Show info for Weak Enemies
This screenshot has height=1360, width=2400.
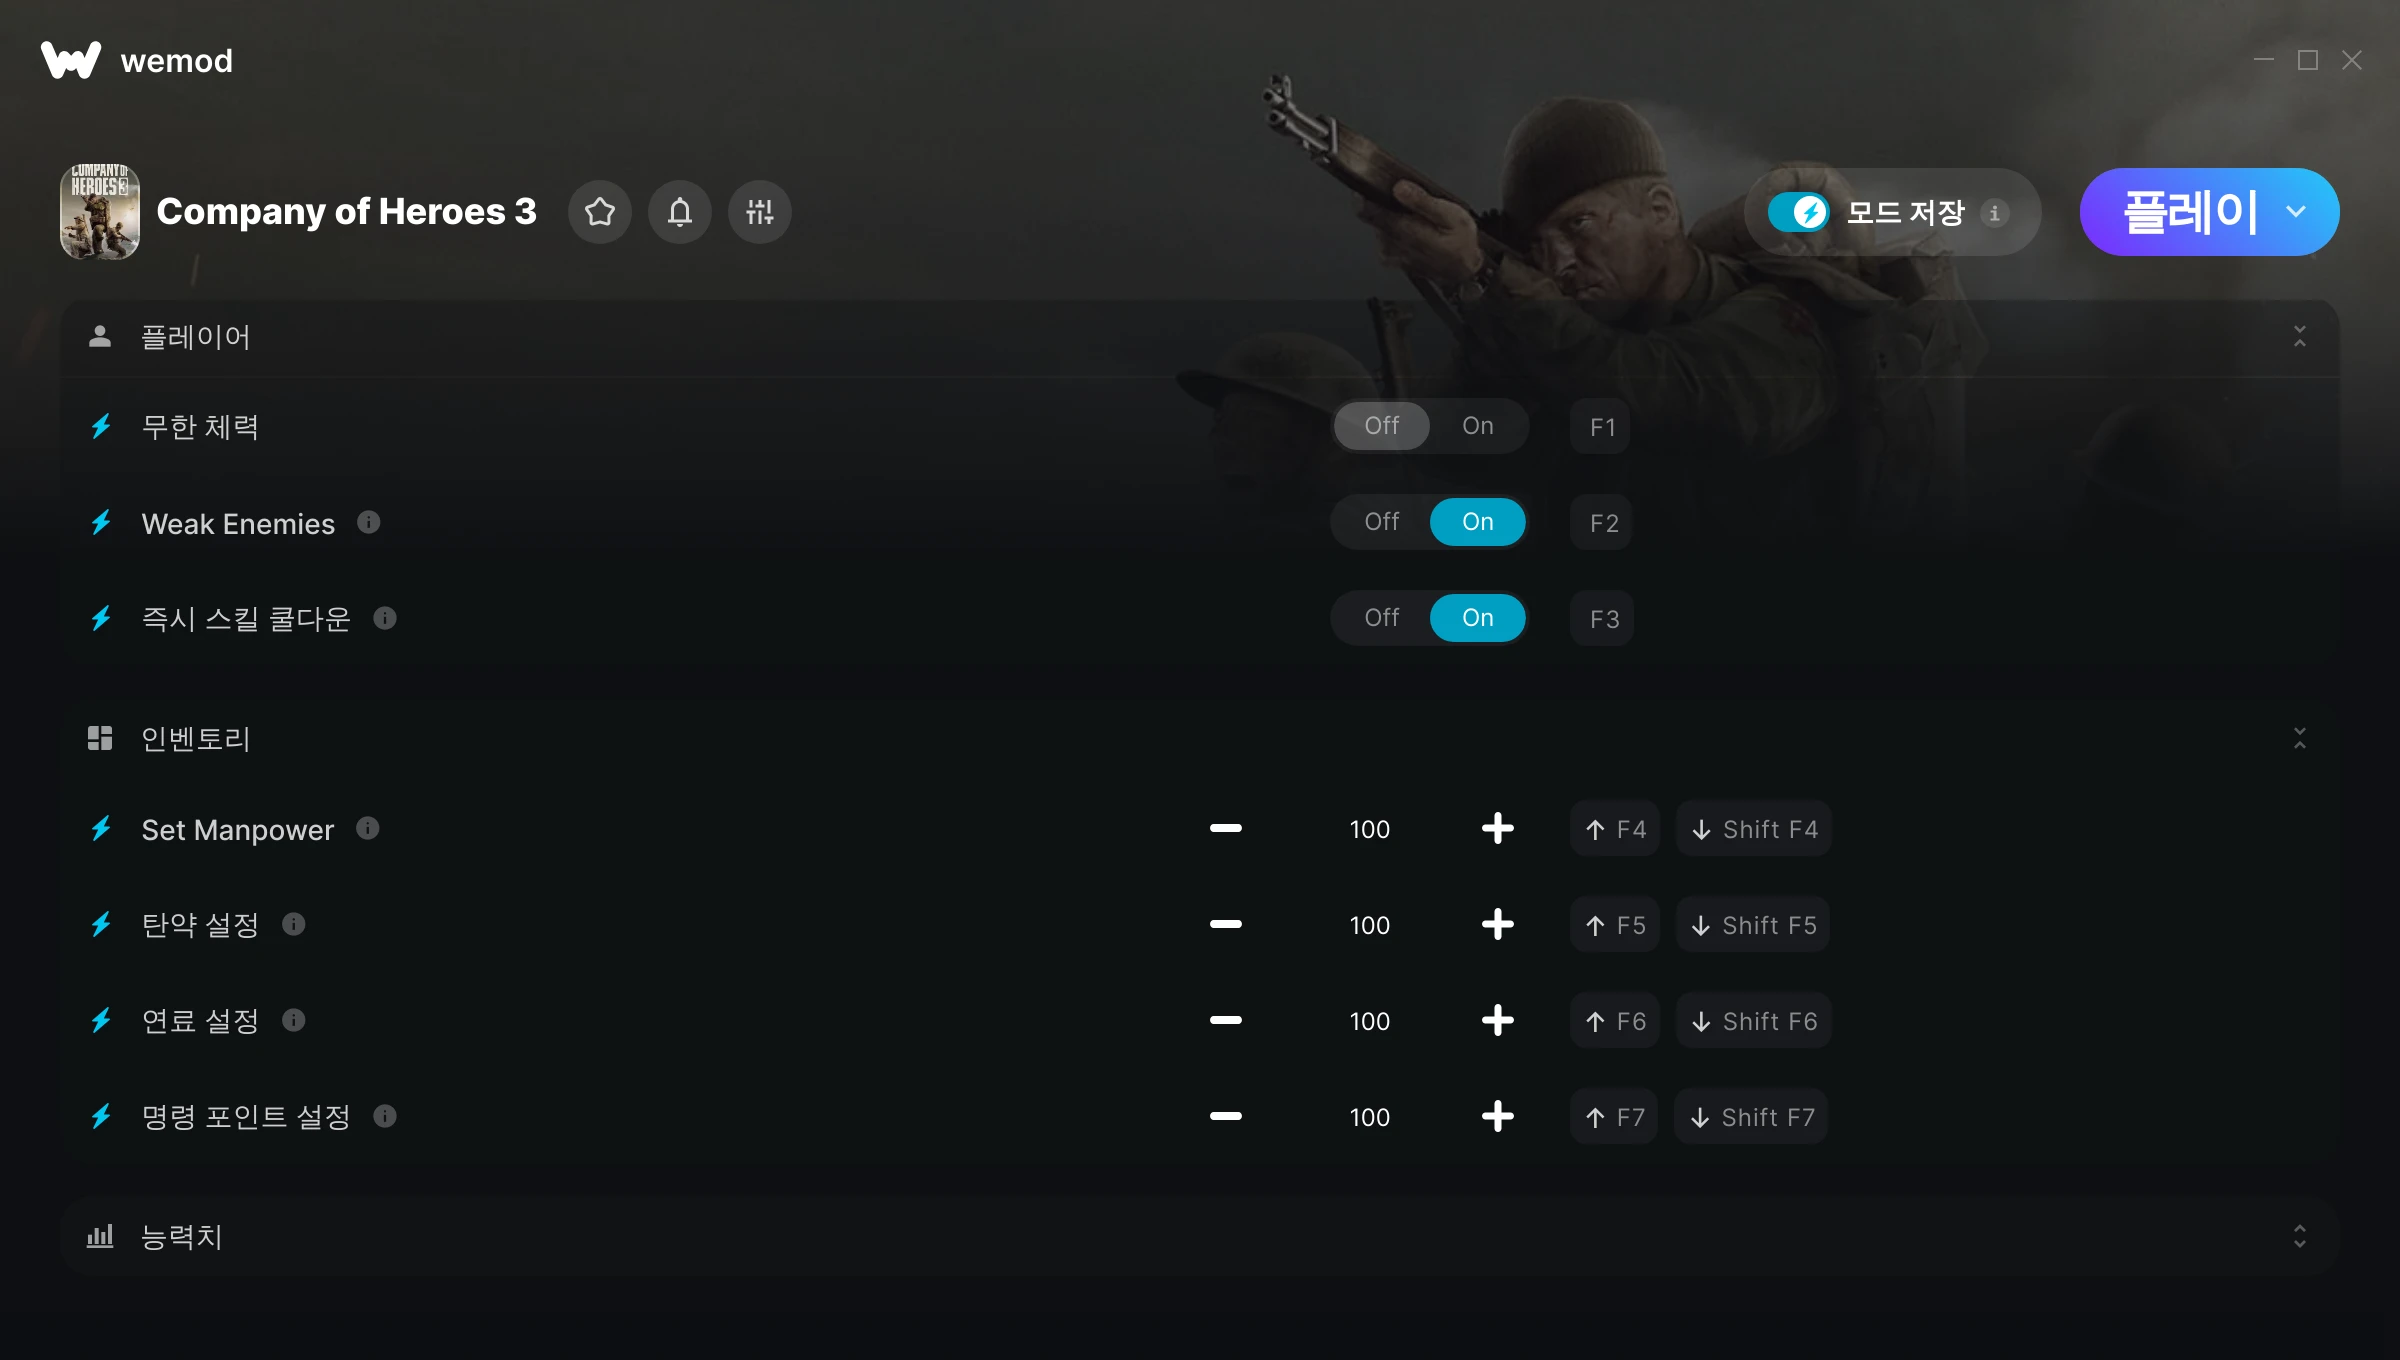point(369,522)
